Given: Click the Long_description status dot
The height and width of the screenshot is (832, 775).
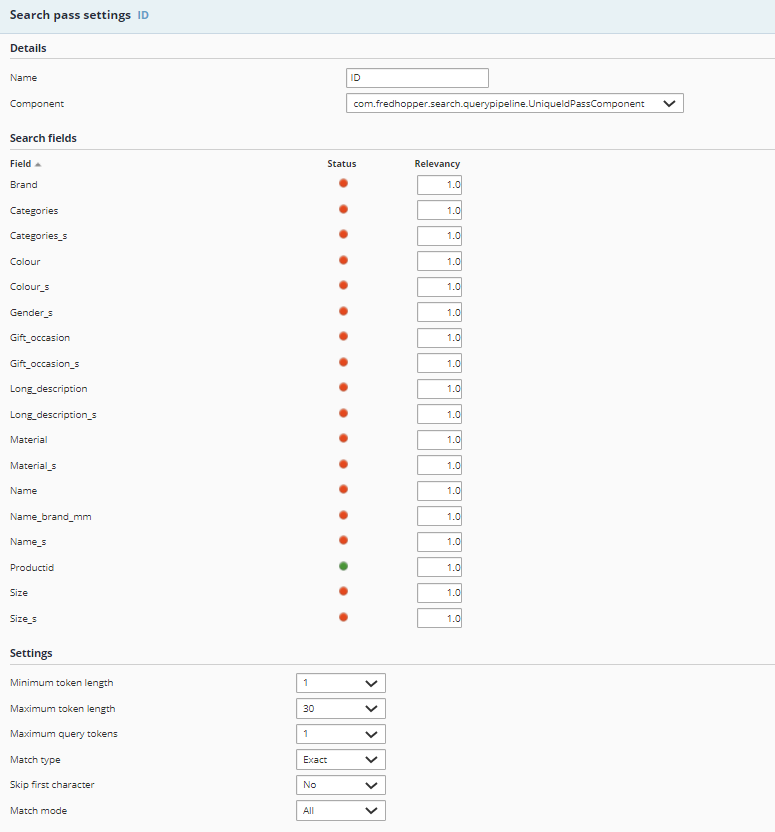Looking at the screenshot, I should coord(343,387).
